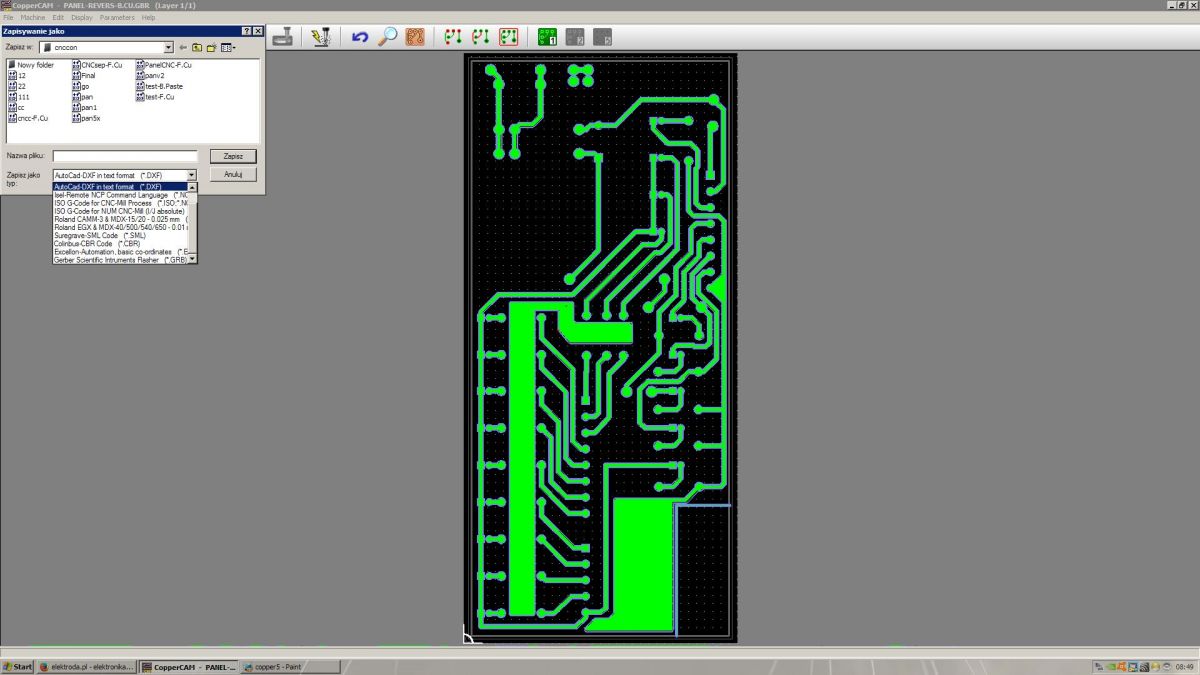Screen dimensions: 1200x675
Task: Switch to elektroda.pl browser taskbar item
Action: click(x=87, y=667)
